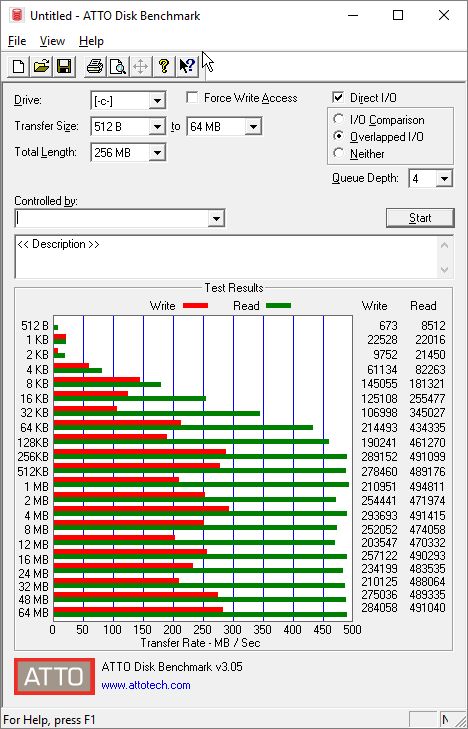This screenshot has height=729, width=468.
Task: Click the Controlled by text field
Action: pyautogui.click(x=112, y=219)
